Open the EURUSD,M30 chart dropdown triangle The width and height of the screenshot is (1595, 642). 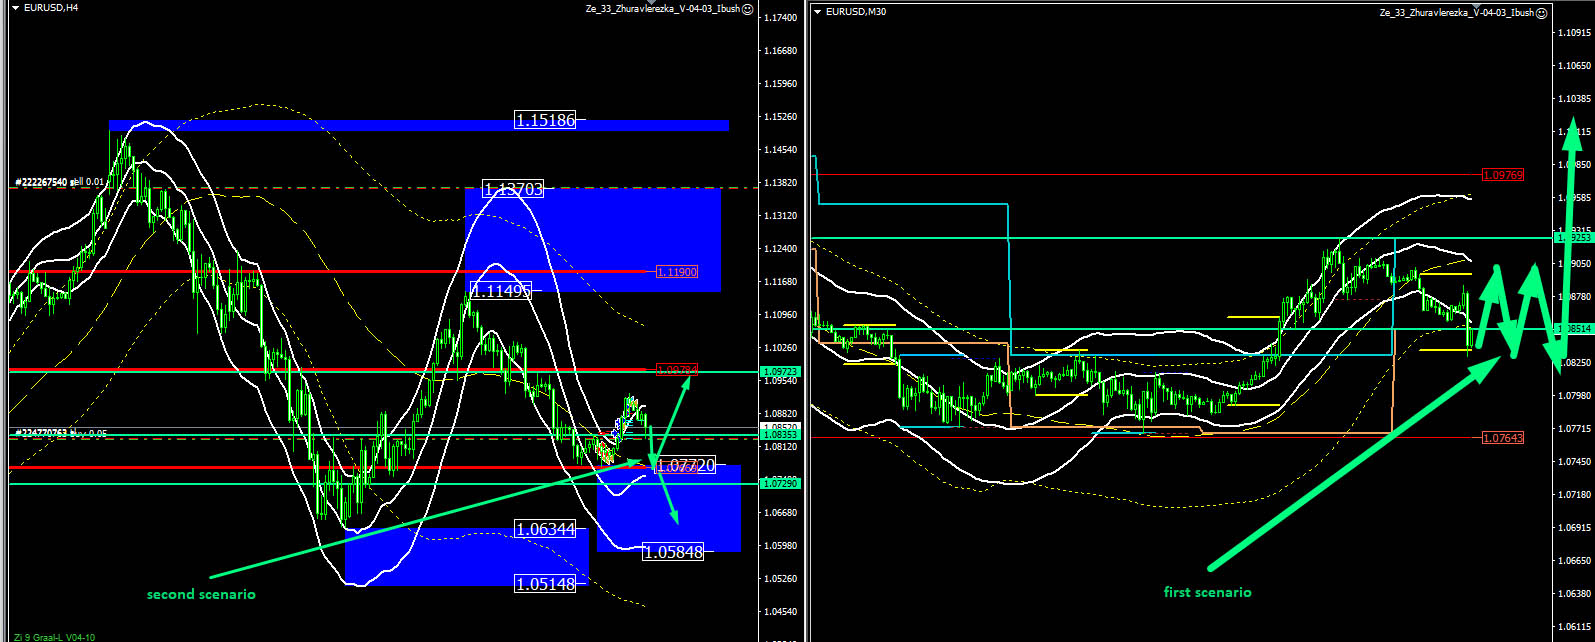[x=819, y=12]
